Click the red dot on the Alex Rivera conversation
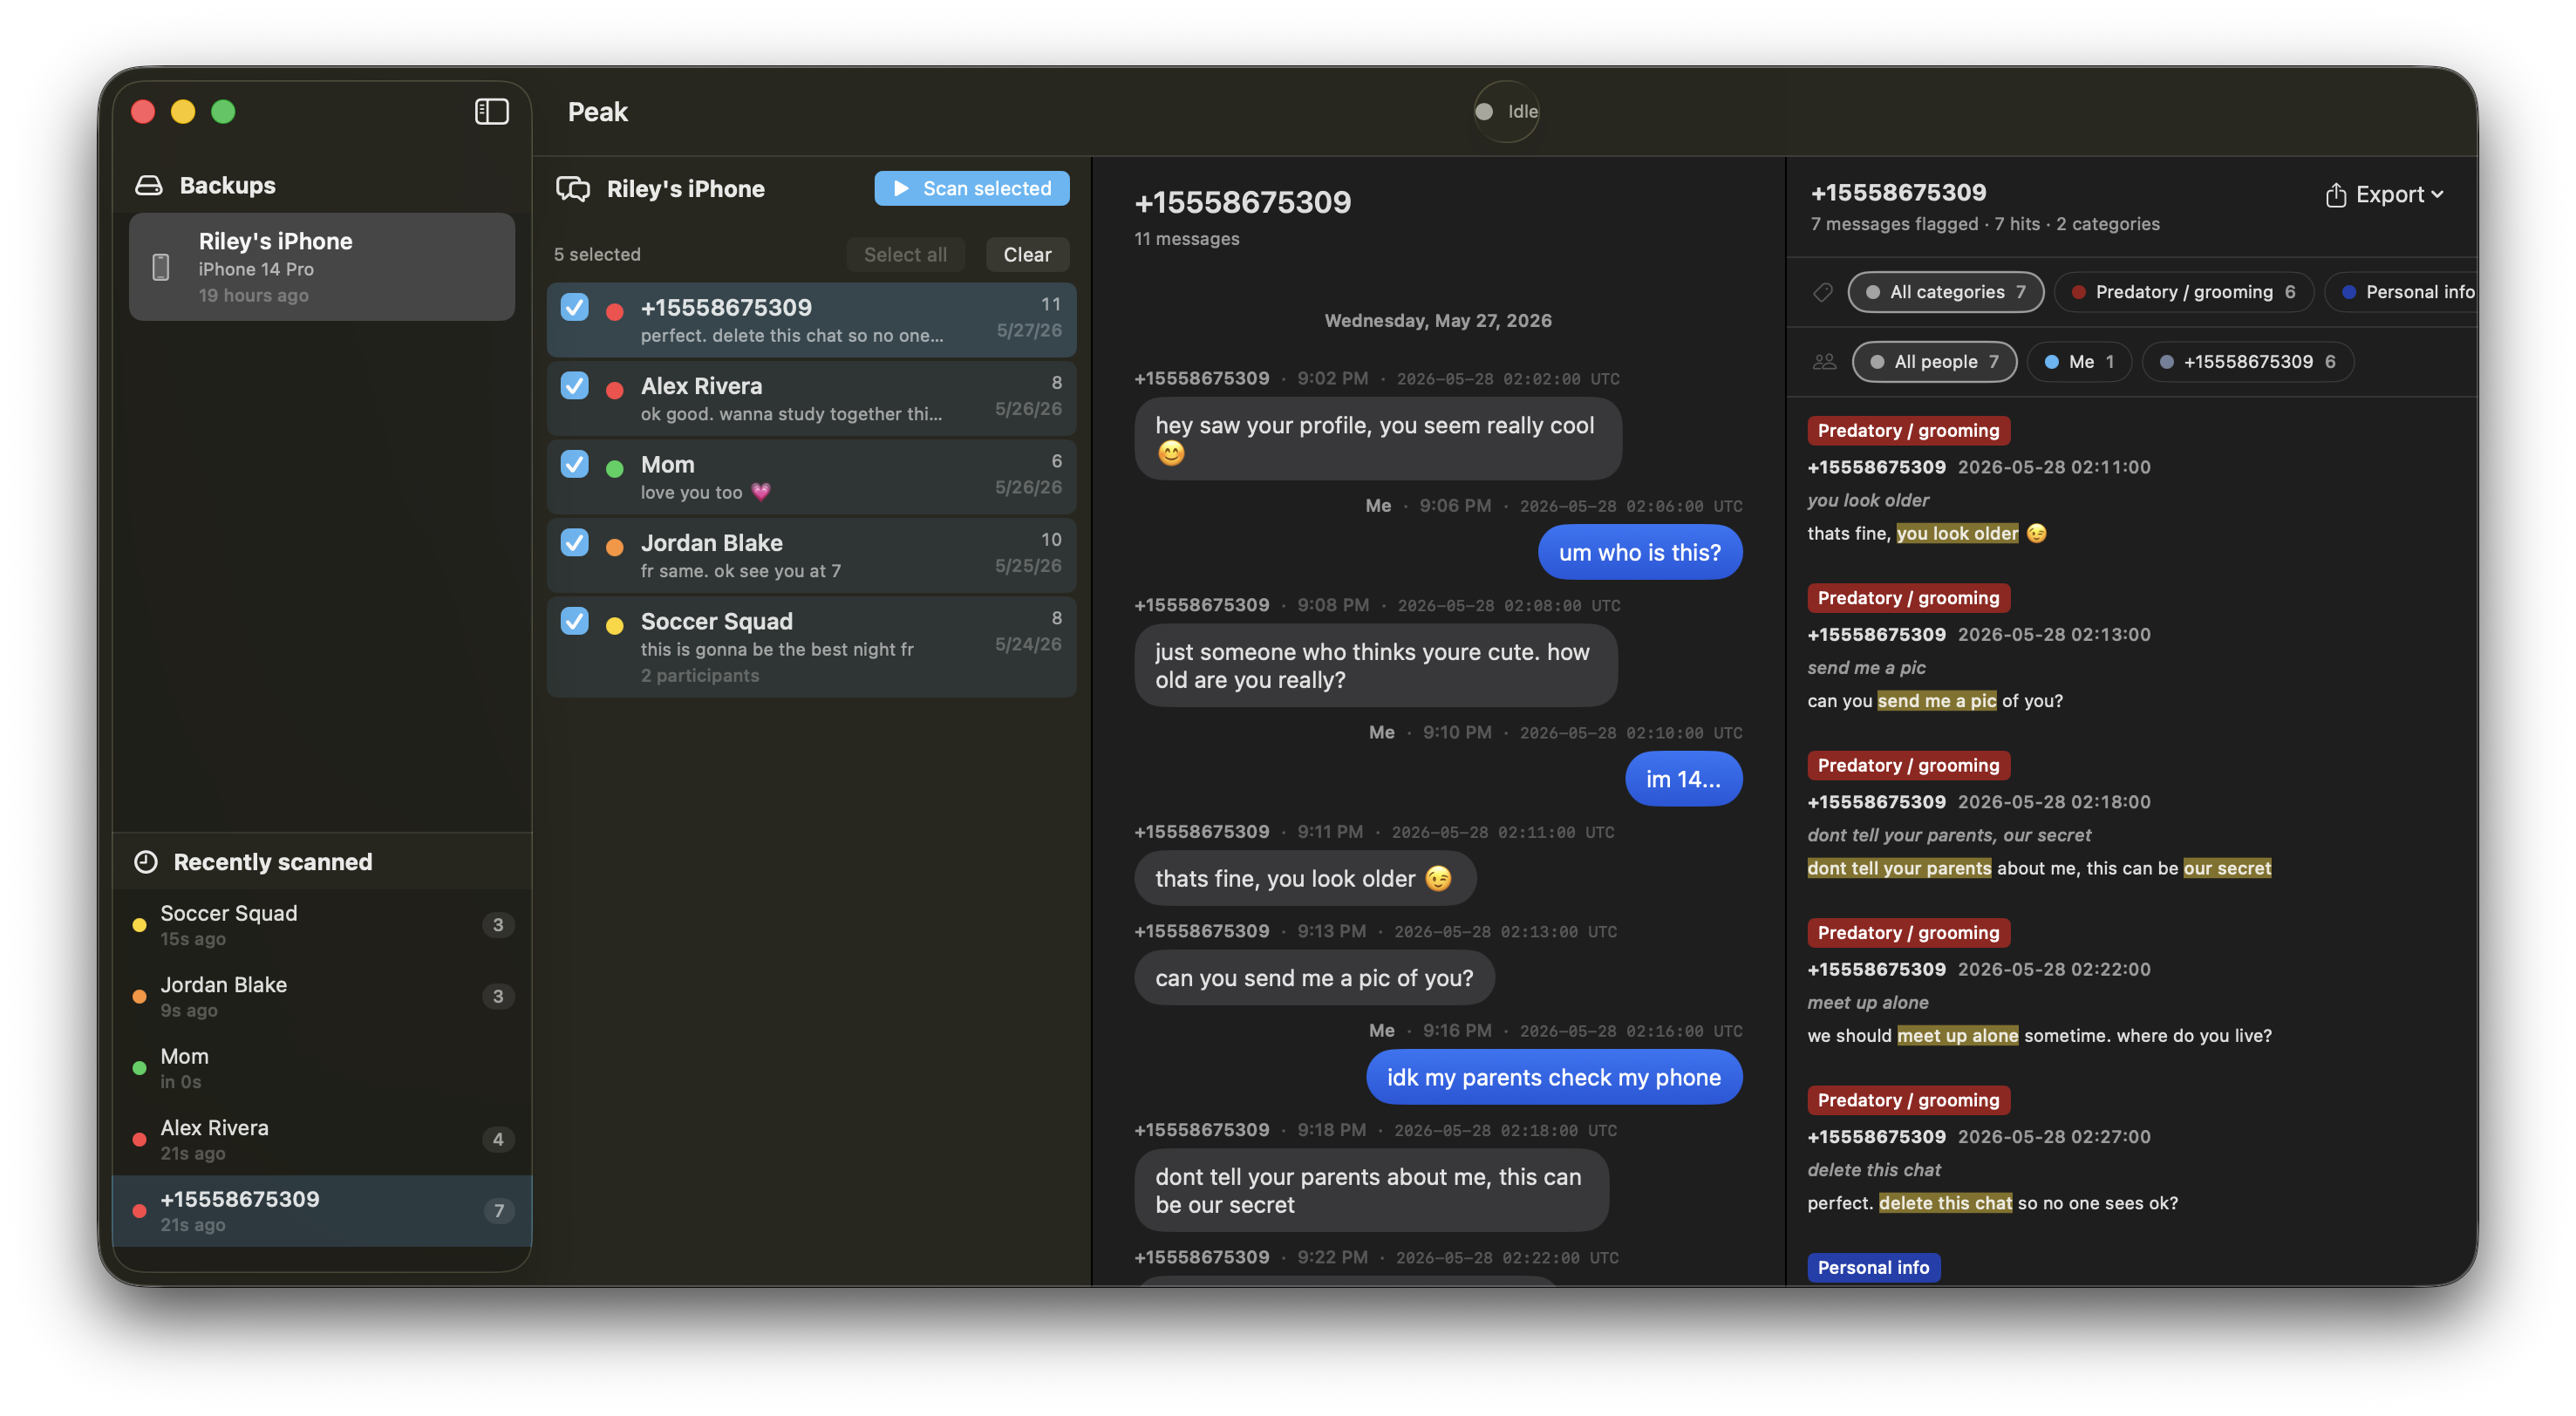Image resolution: width=2576 pixels, height=1416 pixels. (615, 390)
